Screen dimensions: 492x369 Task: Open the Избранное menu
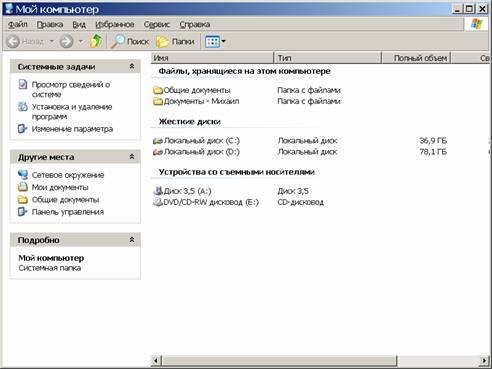click(115, 25)
